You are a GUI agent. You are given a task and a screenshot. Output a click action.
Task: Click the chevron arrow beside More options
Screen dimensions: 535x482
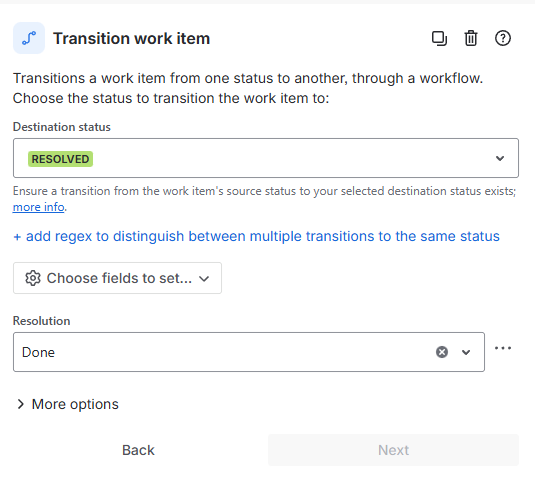[21, 404]
